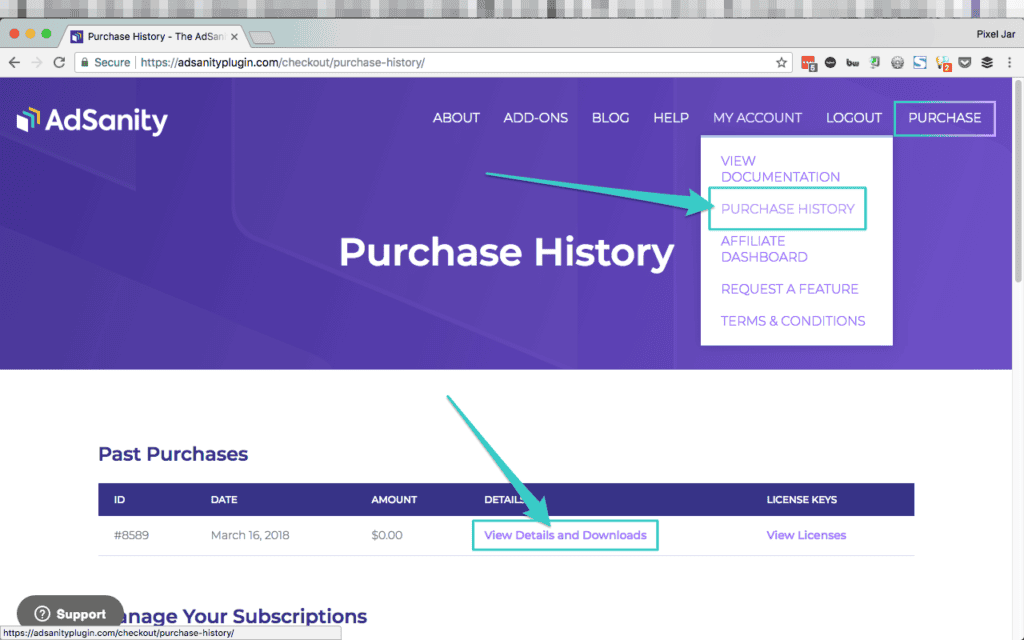Open Chrome's three-dot menu
The height and width of the screenshot is (640, 1024).
(1009, 62)
